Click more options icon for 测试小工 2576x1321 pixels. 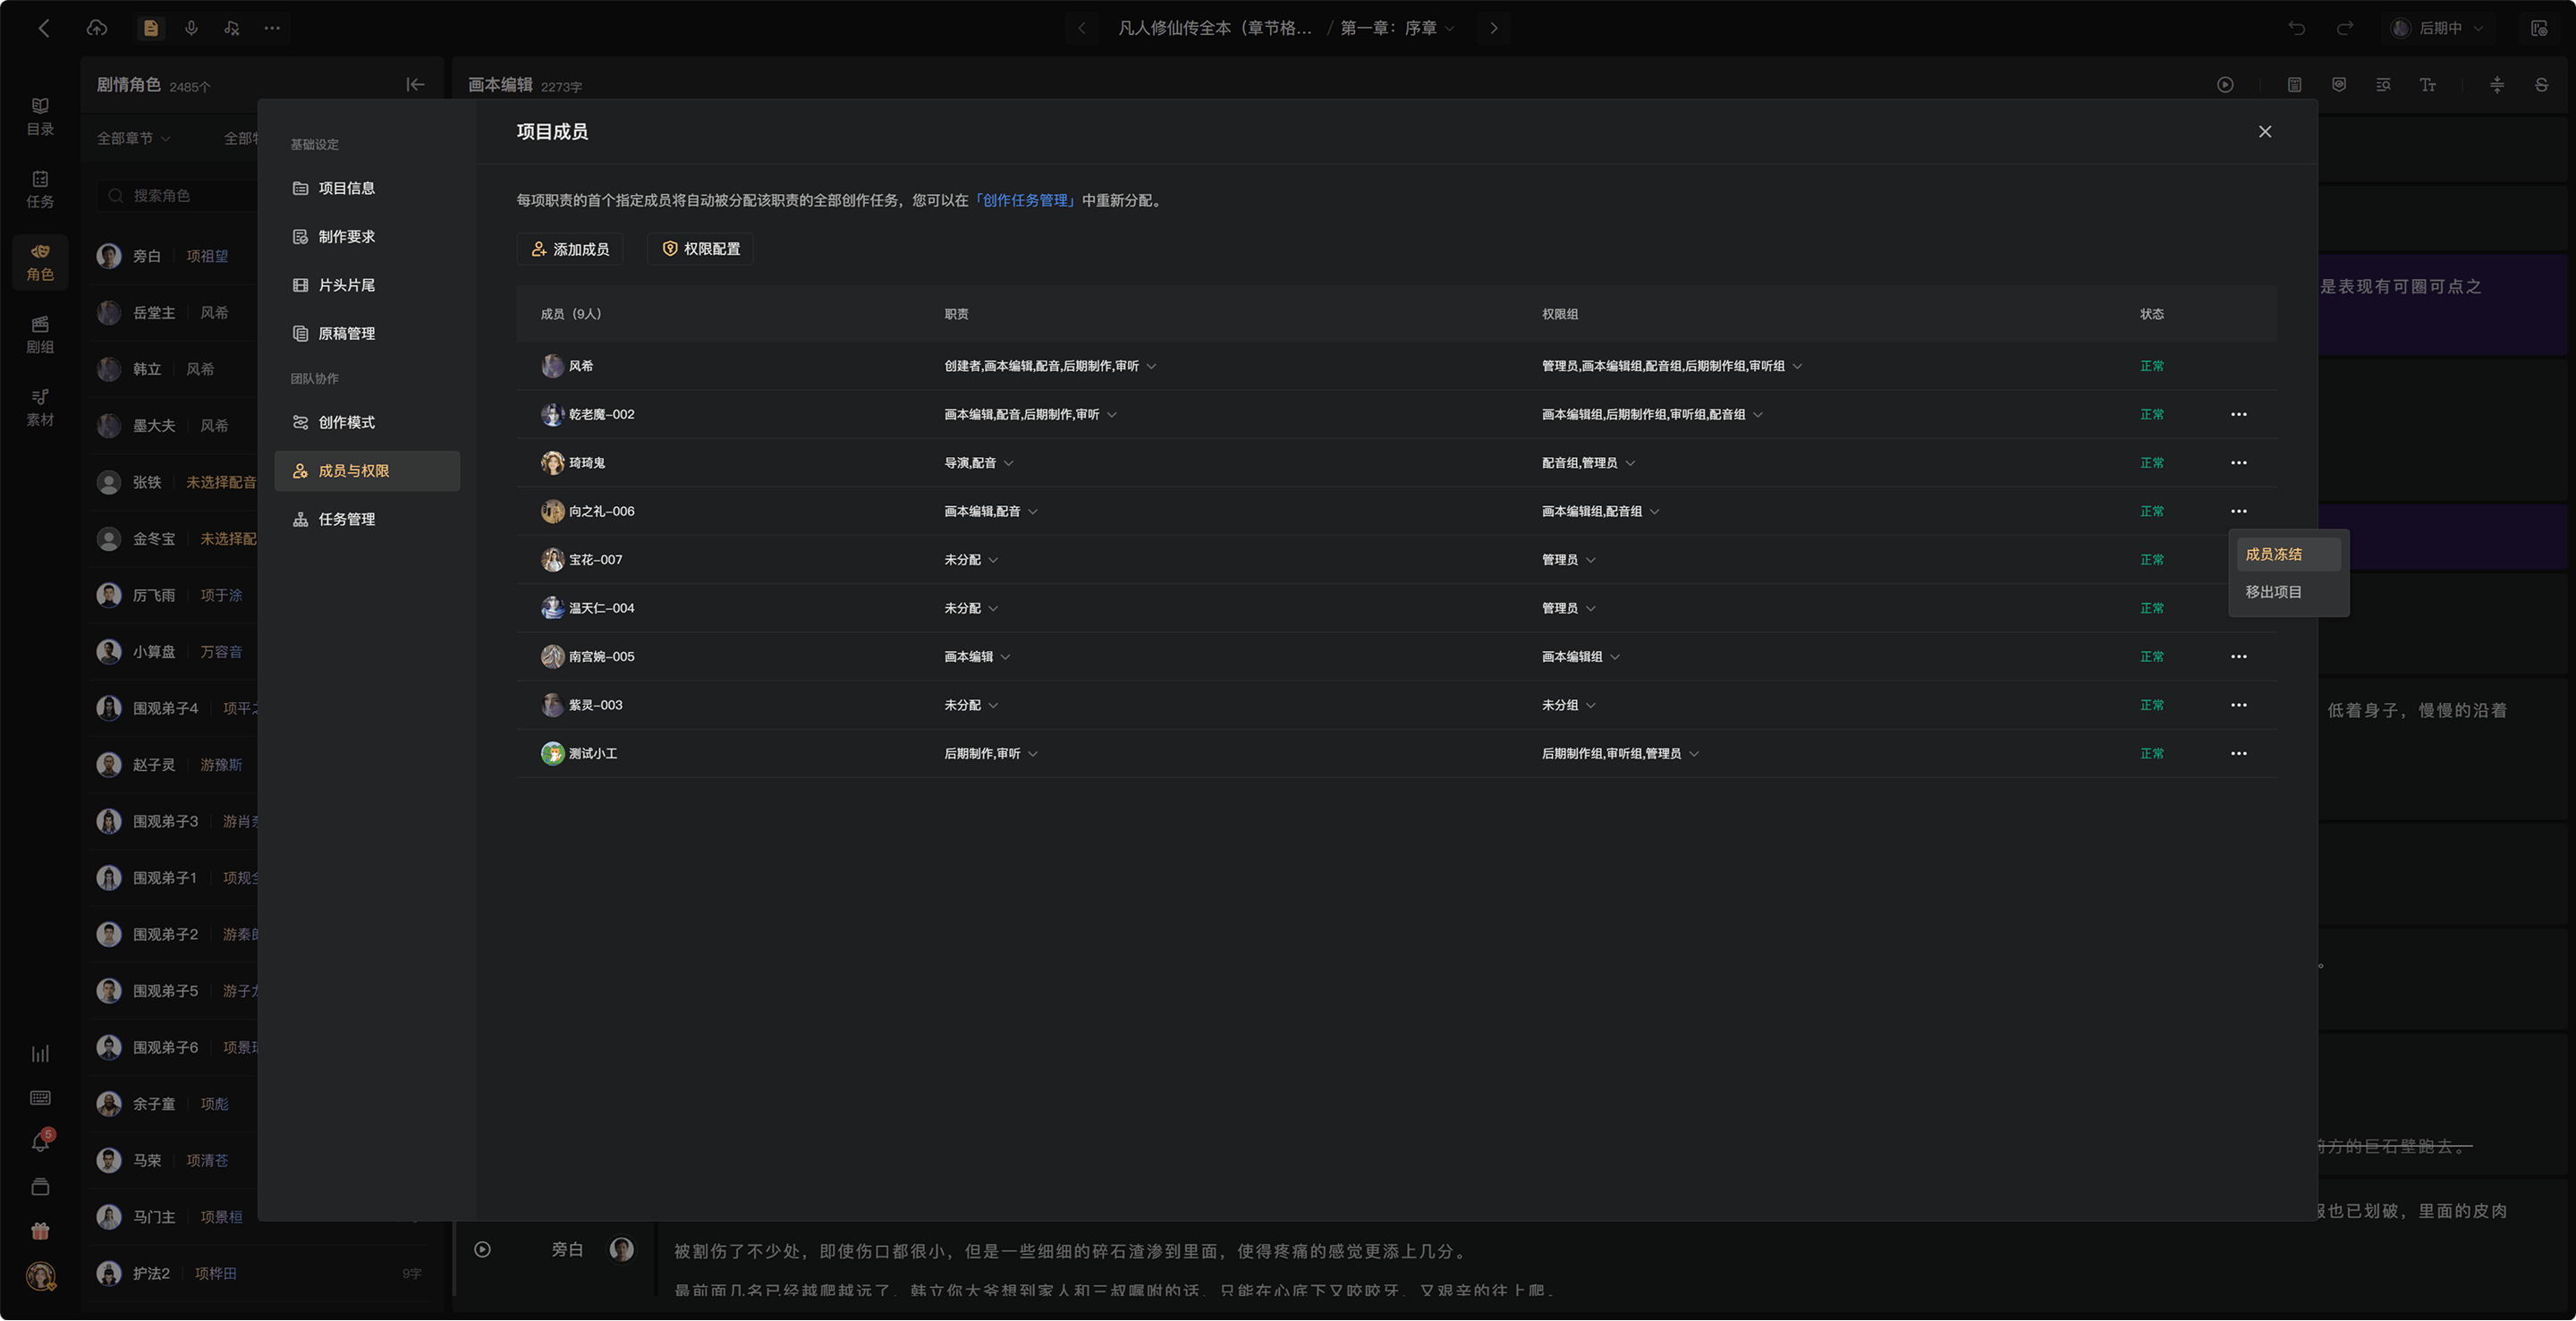coord(2238,754)
